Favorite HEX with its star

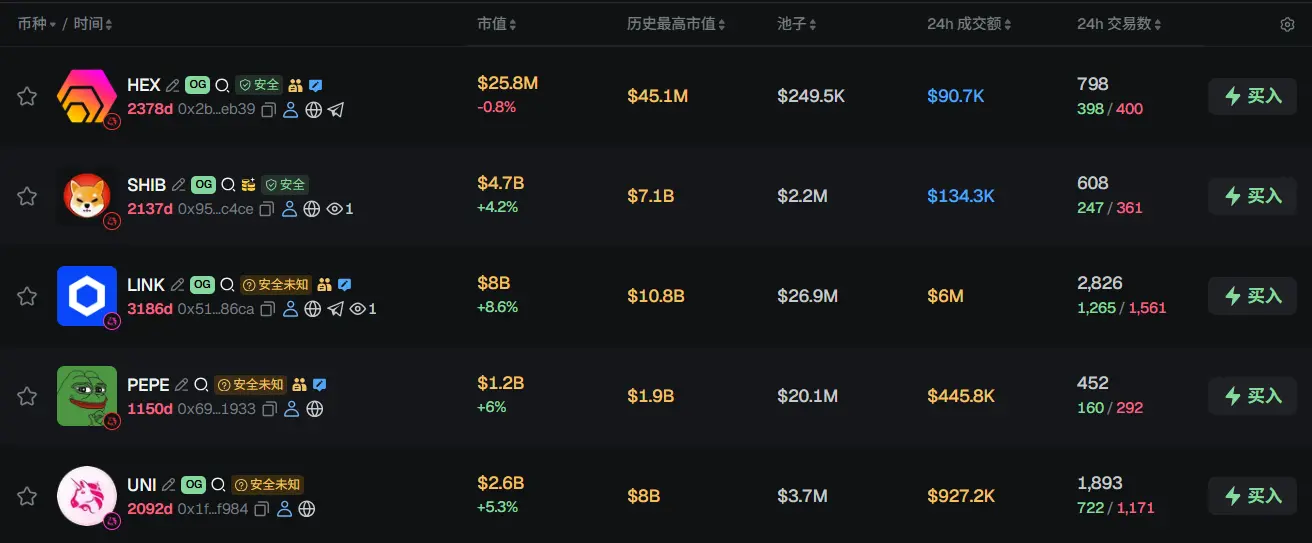(x=27, y=96)
